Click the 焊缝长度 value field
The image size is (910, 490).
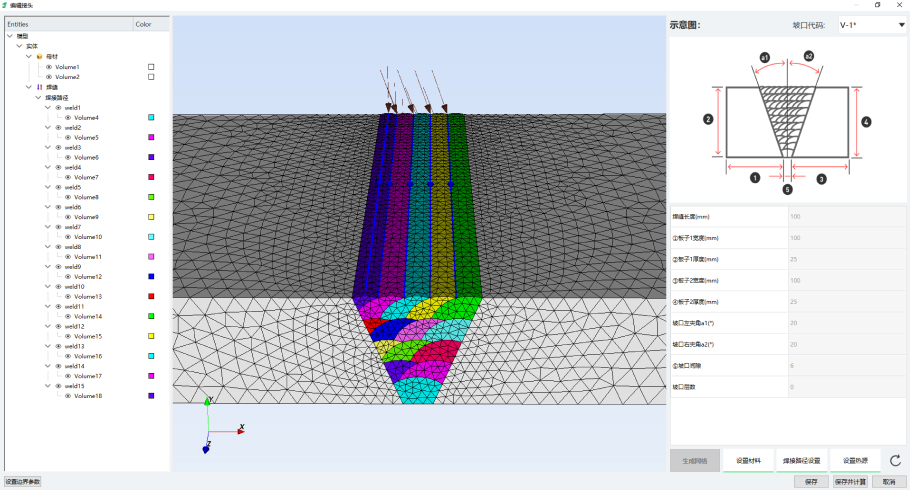[x=846, y=216]
